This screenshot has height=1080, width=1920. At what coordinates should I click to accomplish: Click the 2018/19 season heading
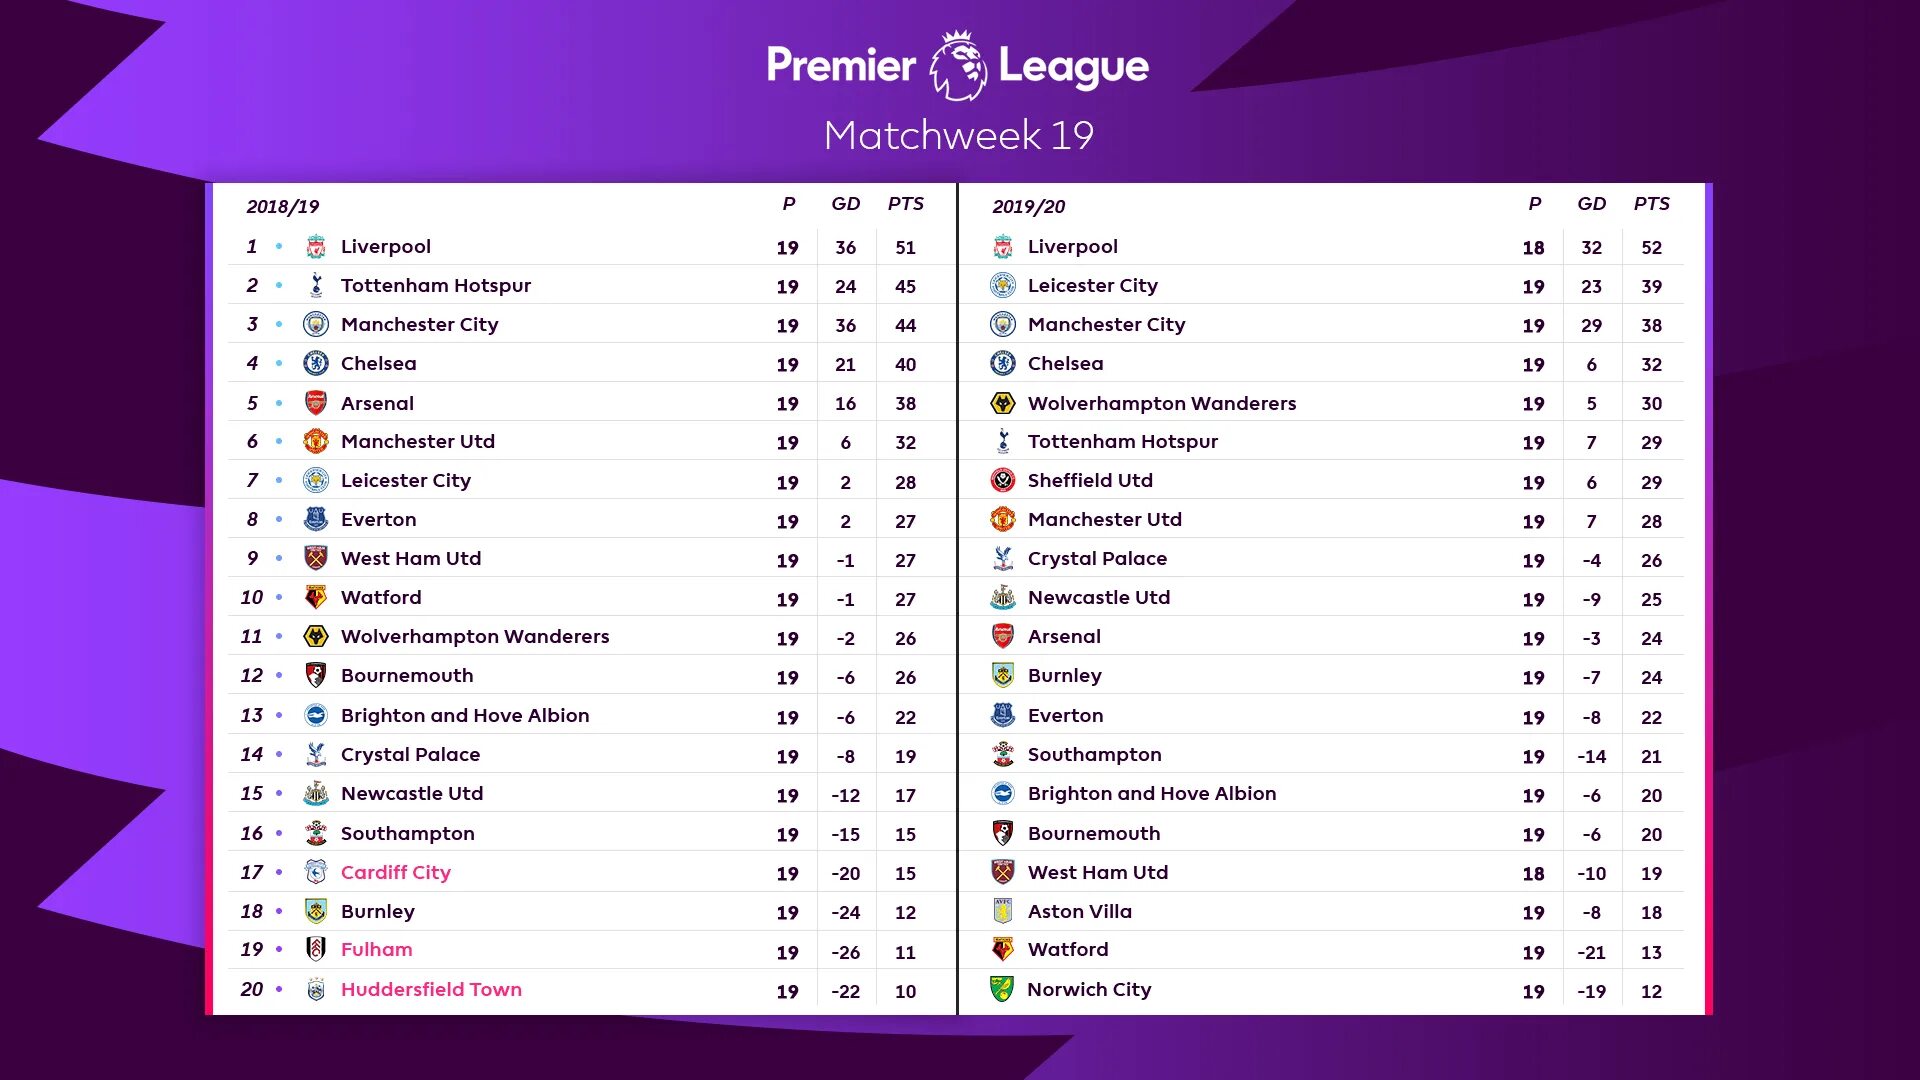(x=283, y=206)
